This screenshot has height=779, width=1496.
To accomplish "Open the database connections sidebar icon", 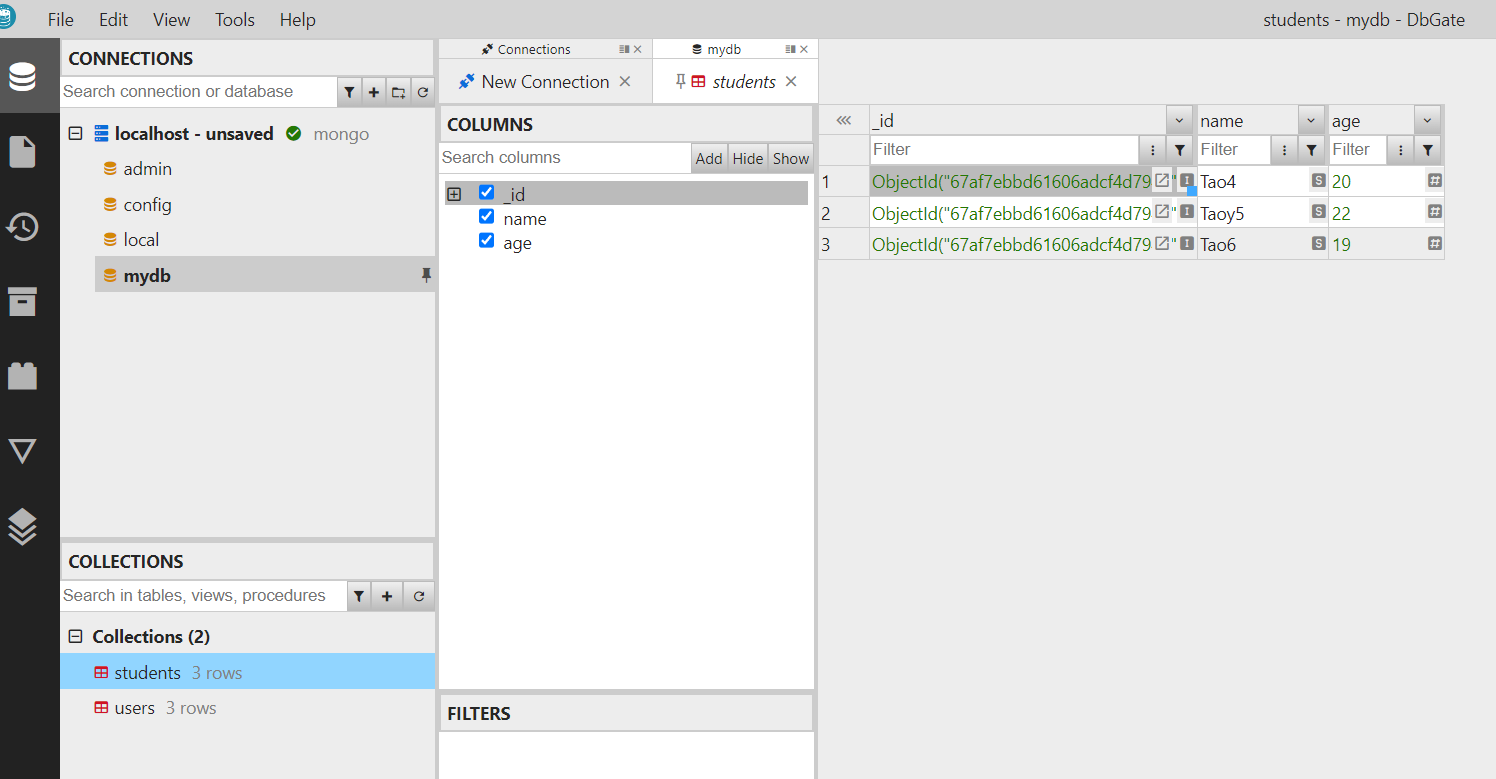I will coord(23,77).
